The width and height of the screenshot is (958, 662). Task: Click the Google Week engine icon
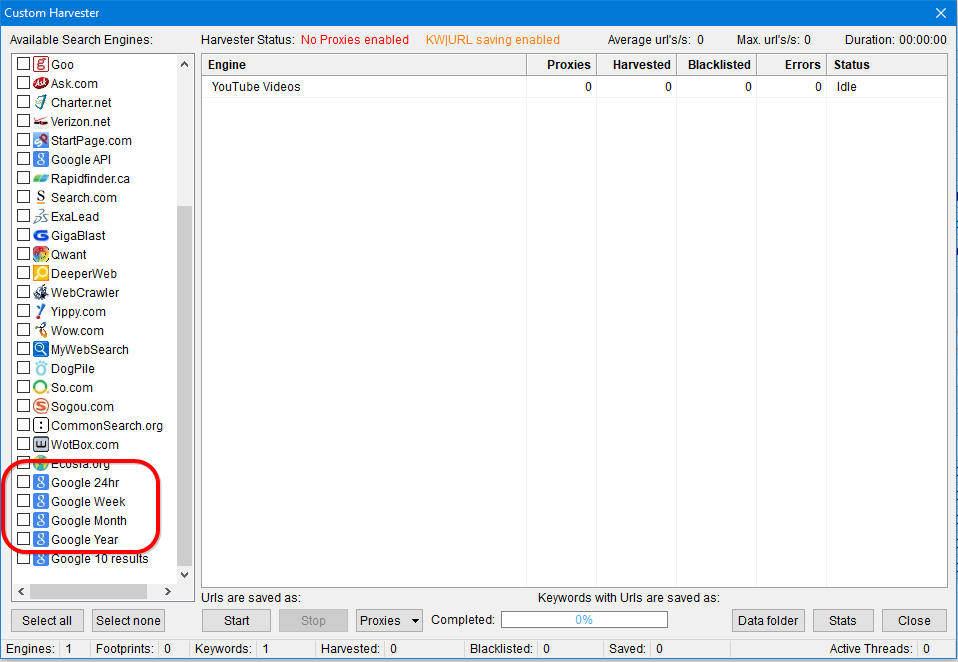point(41,501)
